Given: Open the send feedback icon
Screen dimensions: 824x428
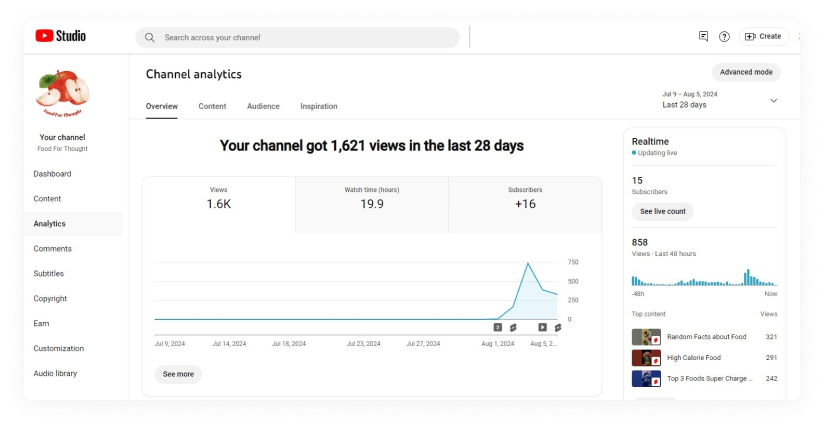Looking at the screenshot, I should coord(703,36).
